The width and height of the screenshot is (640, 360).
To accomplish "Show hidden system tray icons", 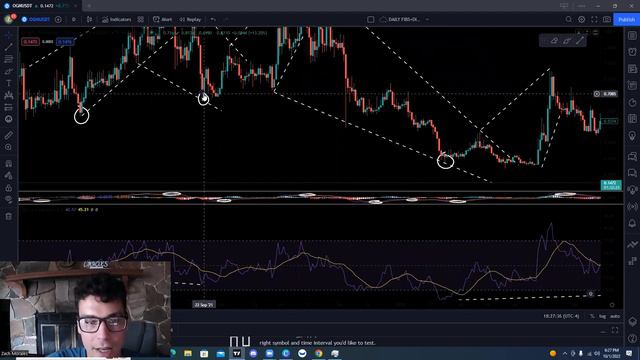I will click(x=565, y=353).
